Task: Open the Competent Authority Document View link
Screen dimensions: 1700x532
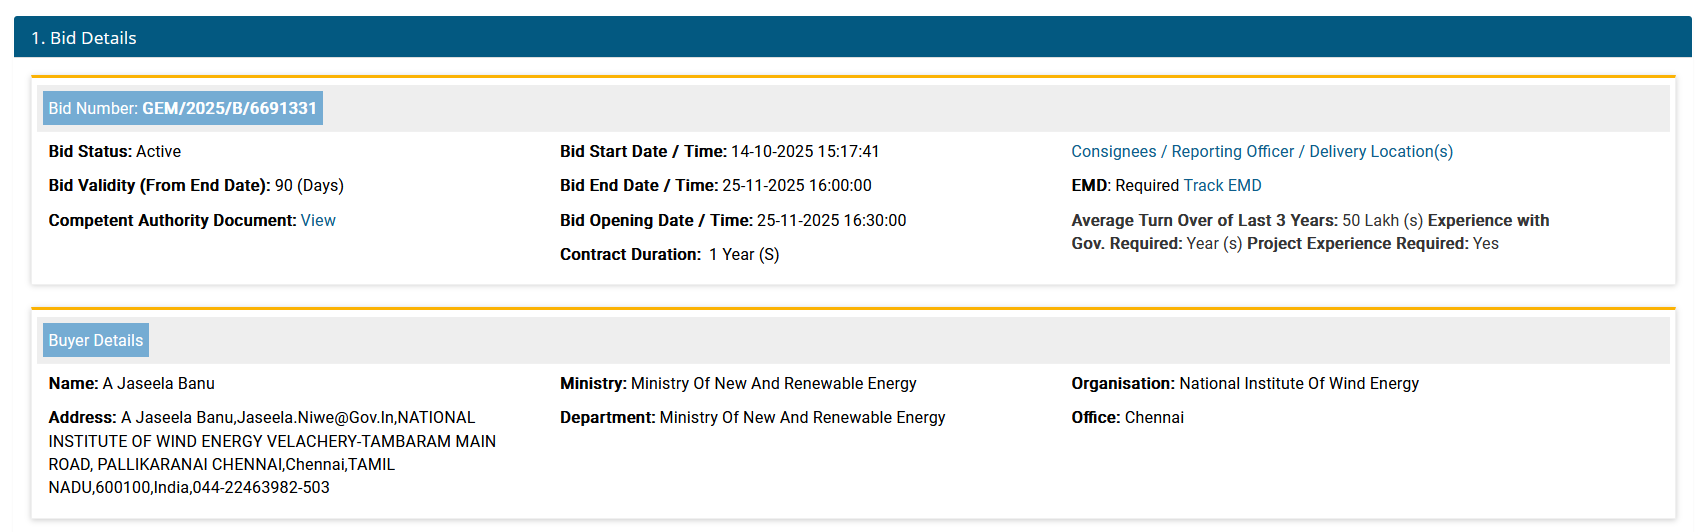Action: [x=318, y=221]
